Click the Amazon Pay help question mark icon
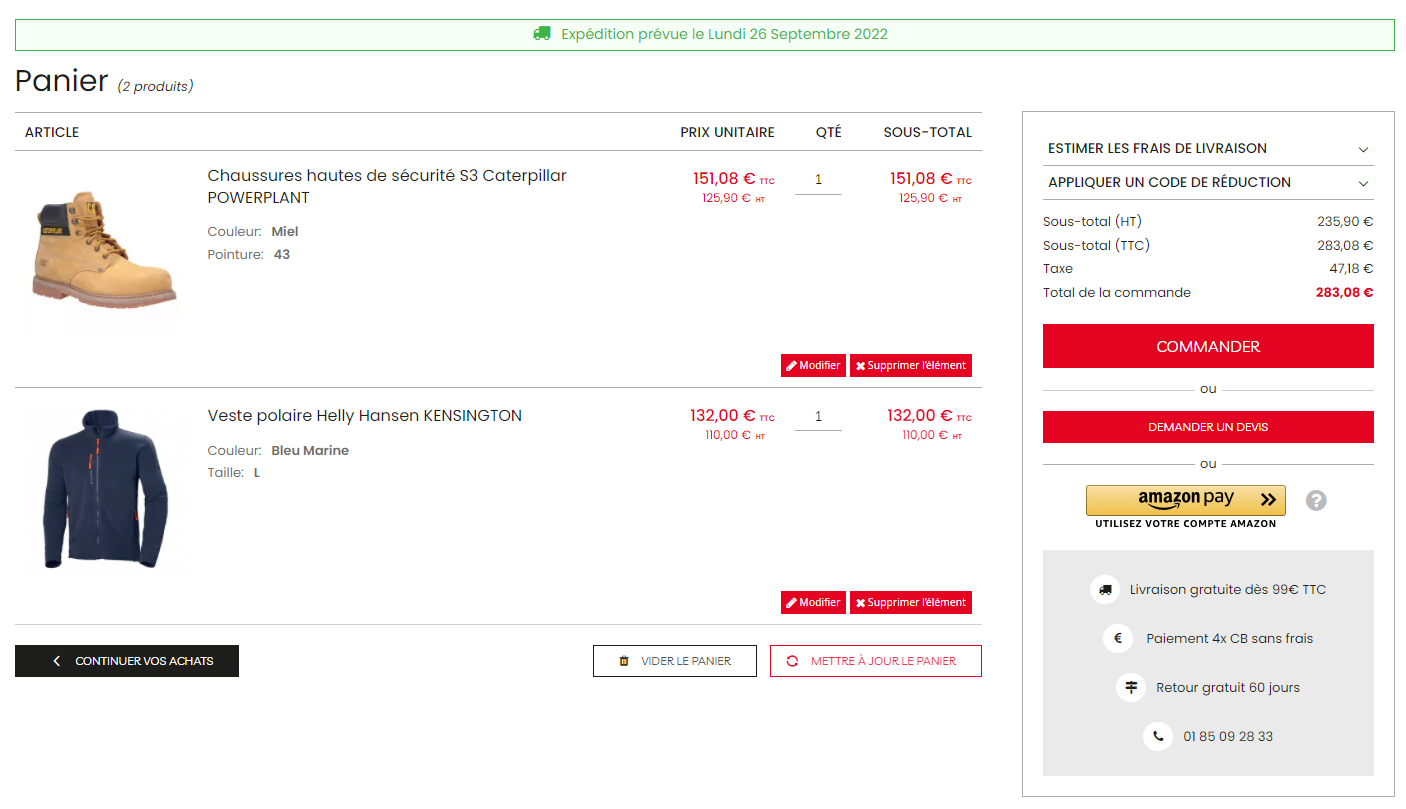The height and width of the screenshot is (809, 1406). coord(1316,500)
